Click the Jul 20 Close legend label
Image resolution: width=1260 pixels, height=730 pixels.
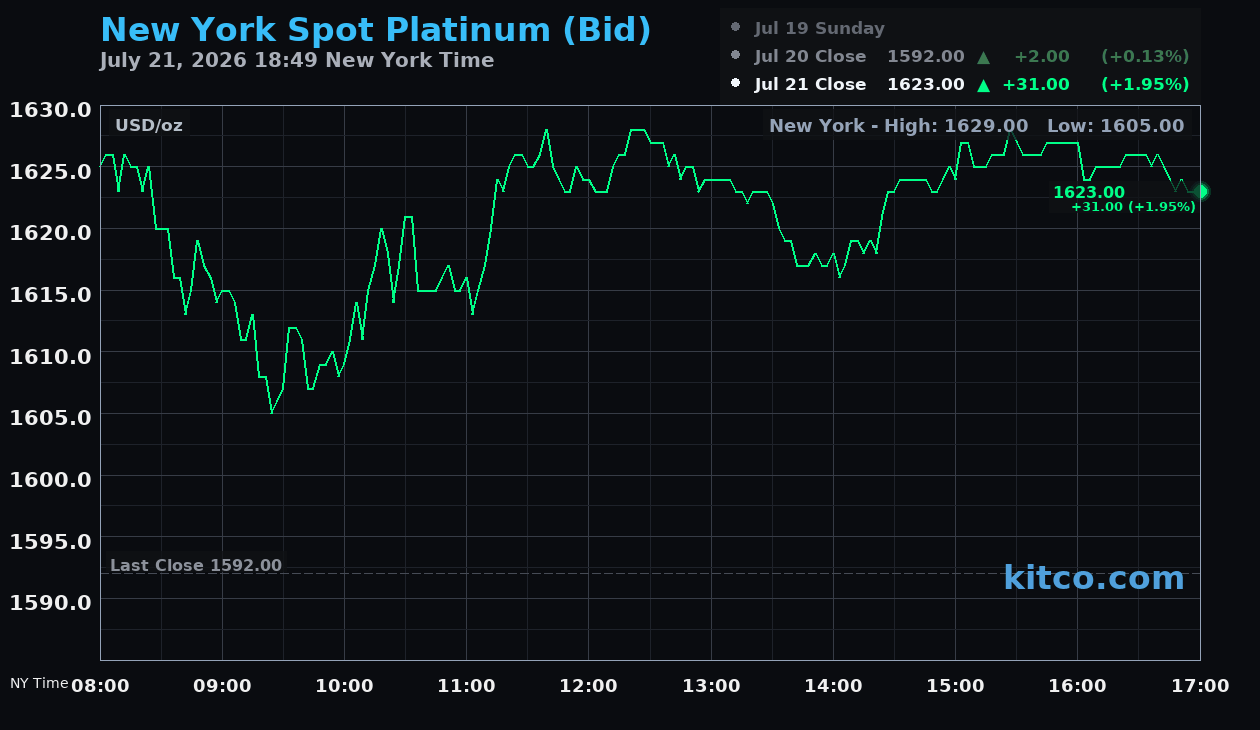[810, 57]
